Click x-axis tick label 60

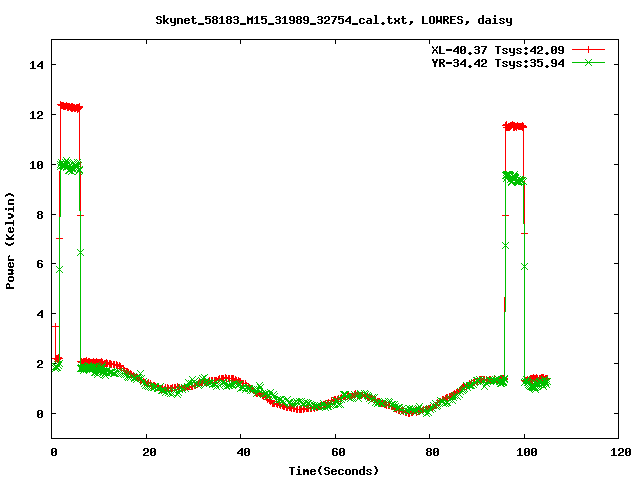click(338, 452)
